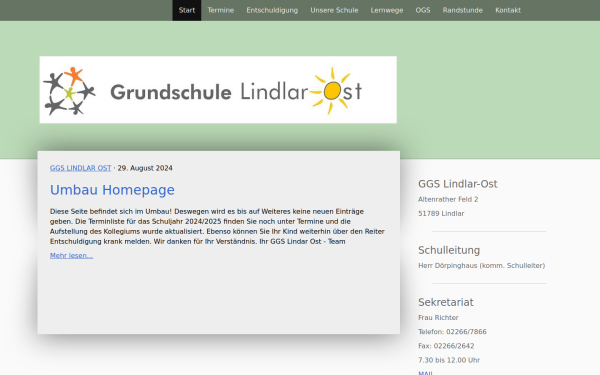Select the address Altenrather Feld 2
The width and height of the screenshot is (600, 375).
448,199
